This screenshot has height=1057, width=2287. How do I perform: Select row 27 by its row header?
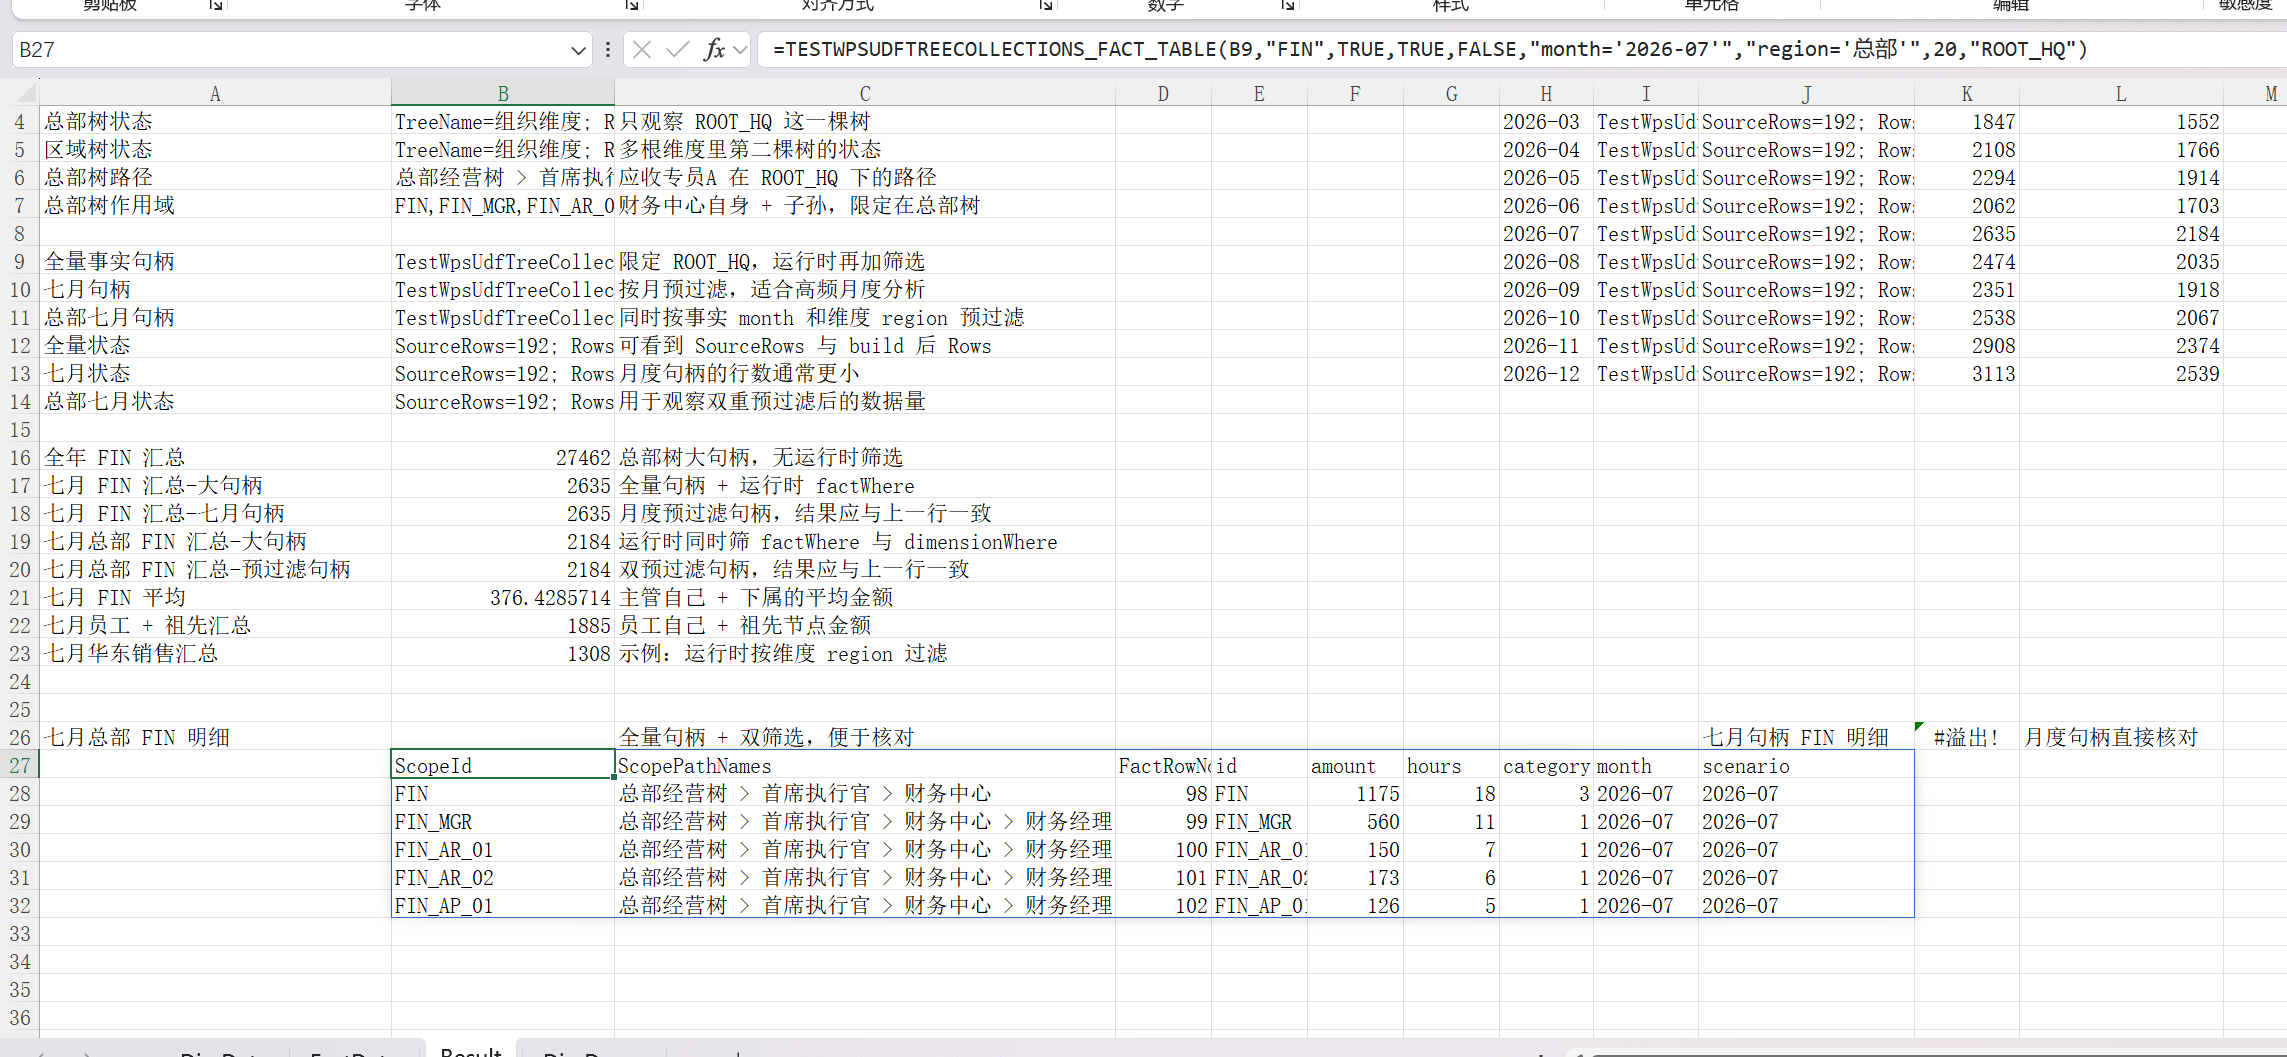pyautogui.click(x=20, y=765)
